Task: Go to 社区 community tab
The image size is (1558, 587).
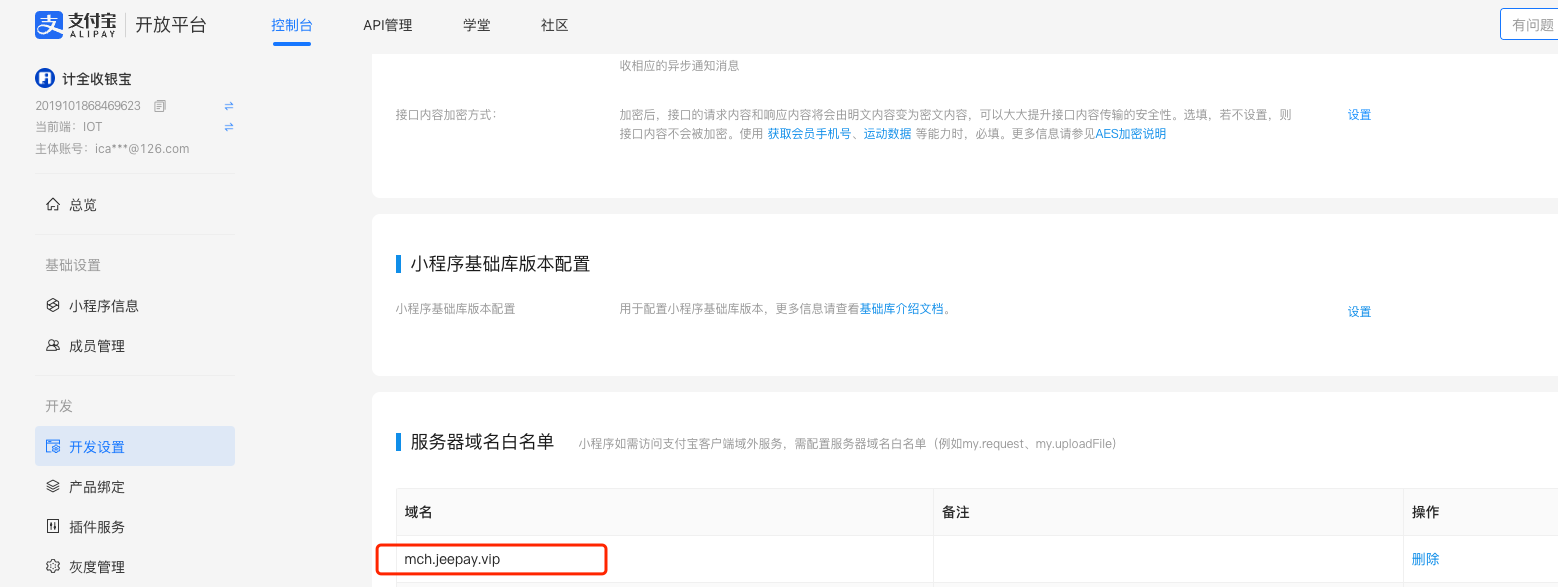Action: pos(554,25)
